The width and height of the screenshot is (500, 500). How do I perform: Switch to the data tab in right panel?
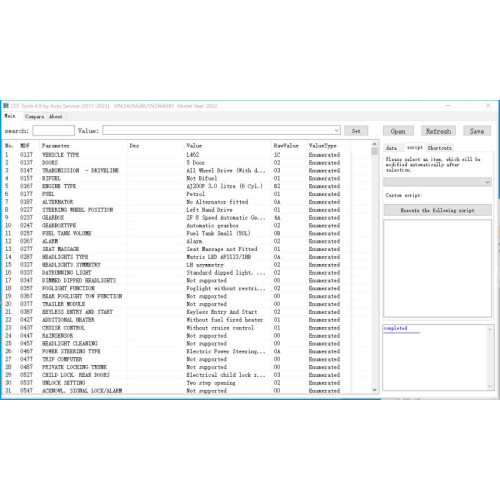(392, 148)
